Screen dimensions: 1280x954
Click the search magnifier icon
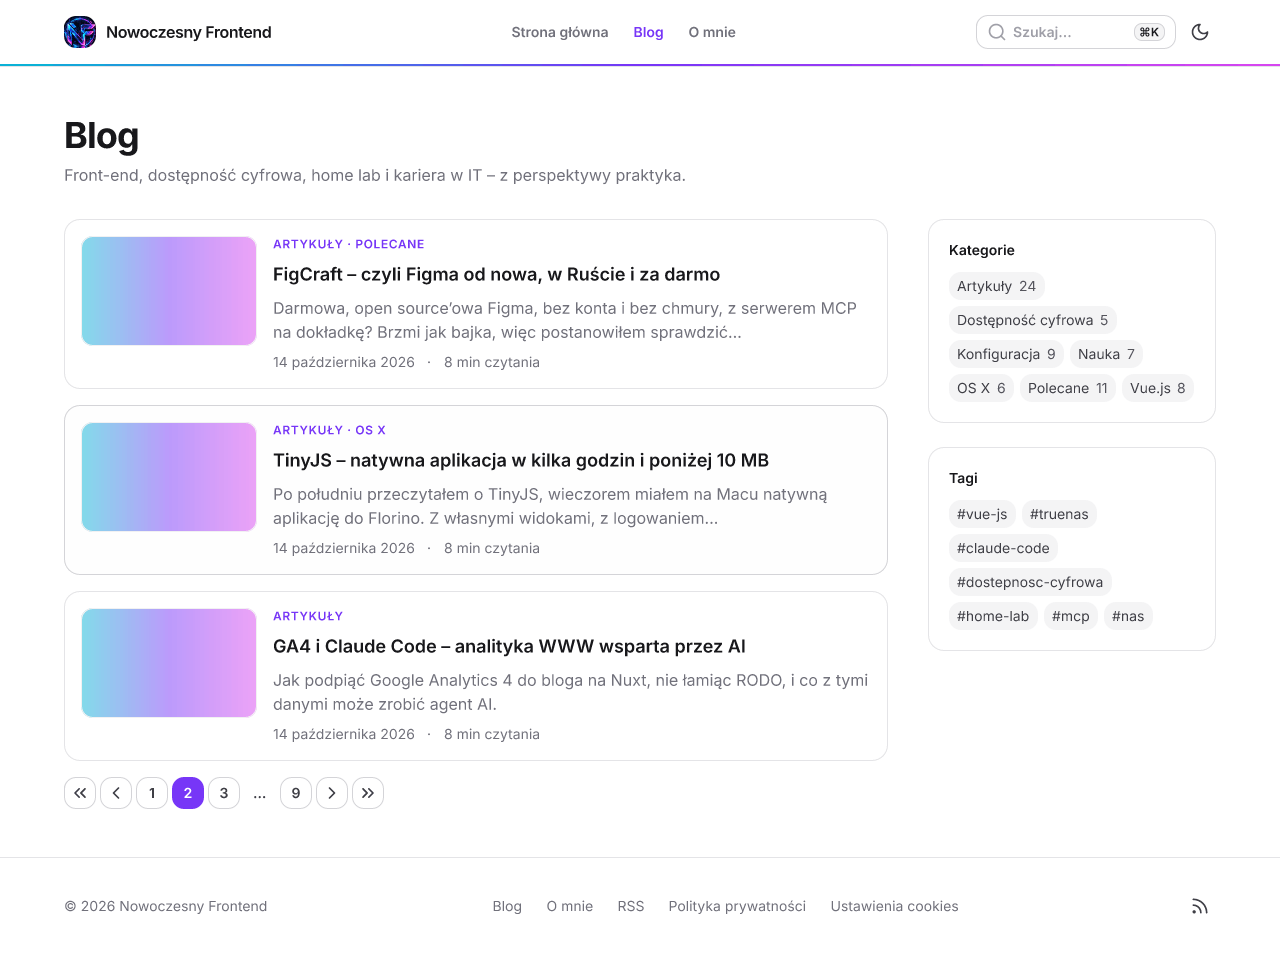tap(997, 32)
